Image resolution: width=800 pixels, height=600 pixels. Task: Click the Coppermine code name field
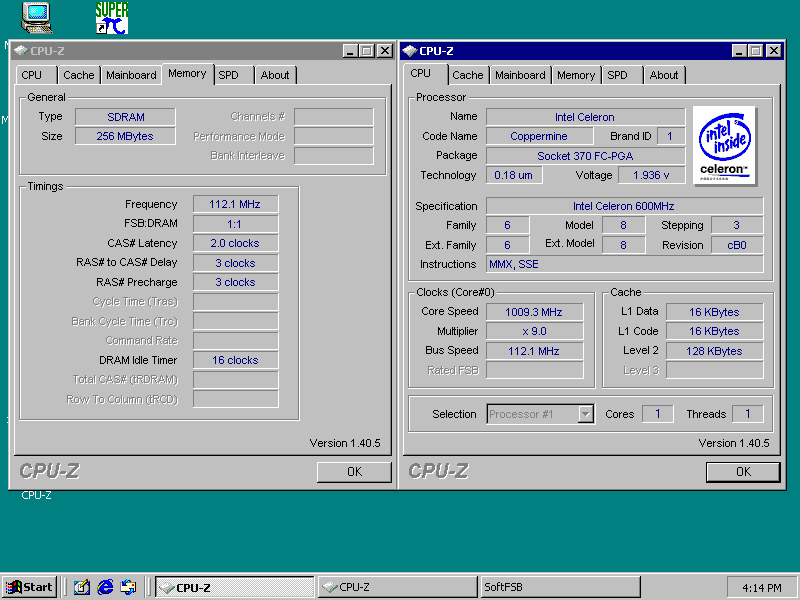pos(539,136)
